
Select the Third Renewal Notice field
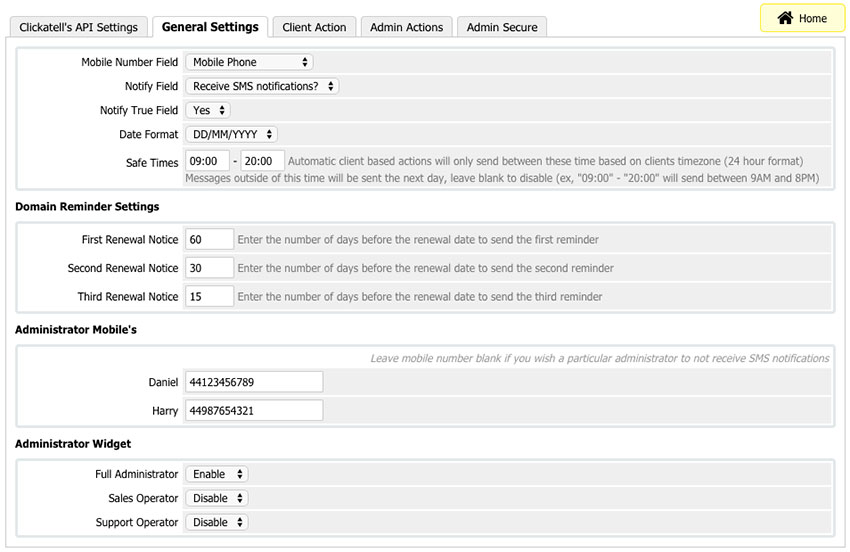209,297
